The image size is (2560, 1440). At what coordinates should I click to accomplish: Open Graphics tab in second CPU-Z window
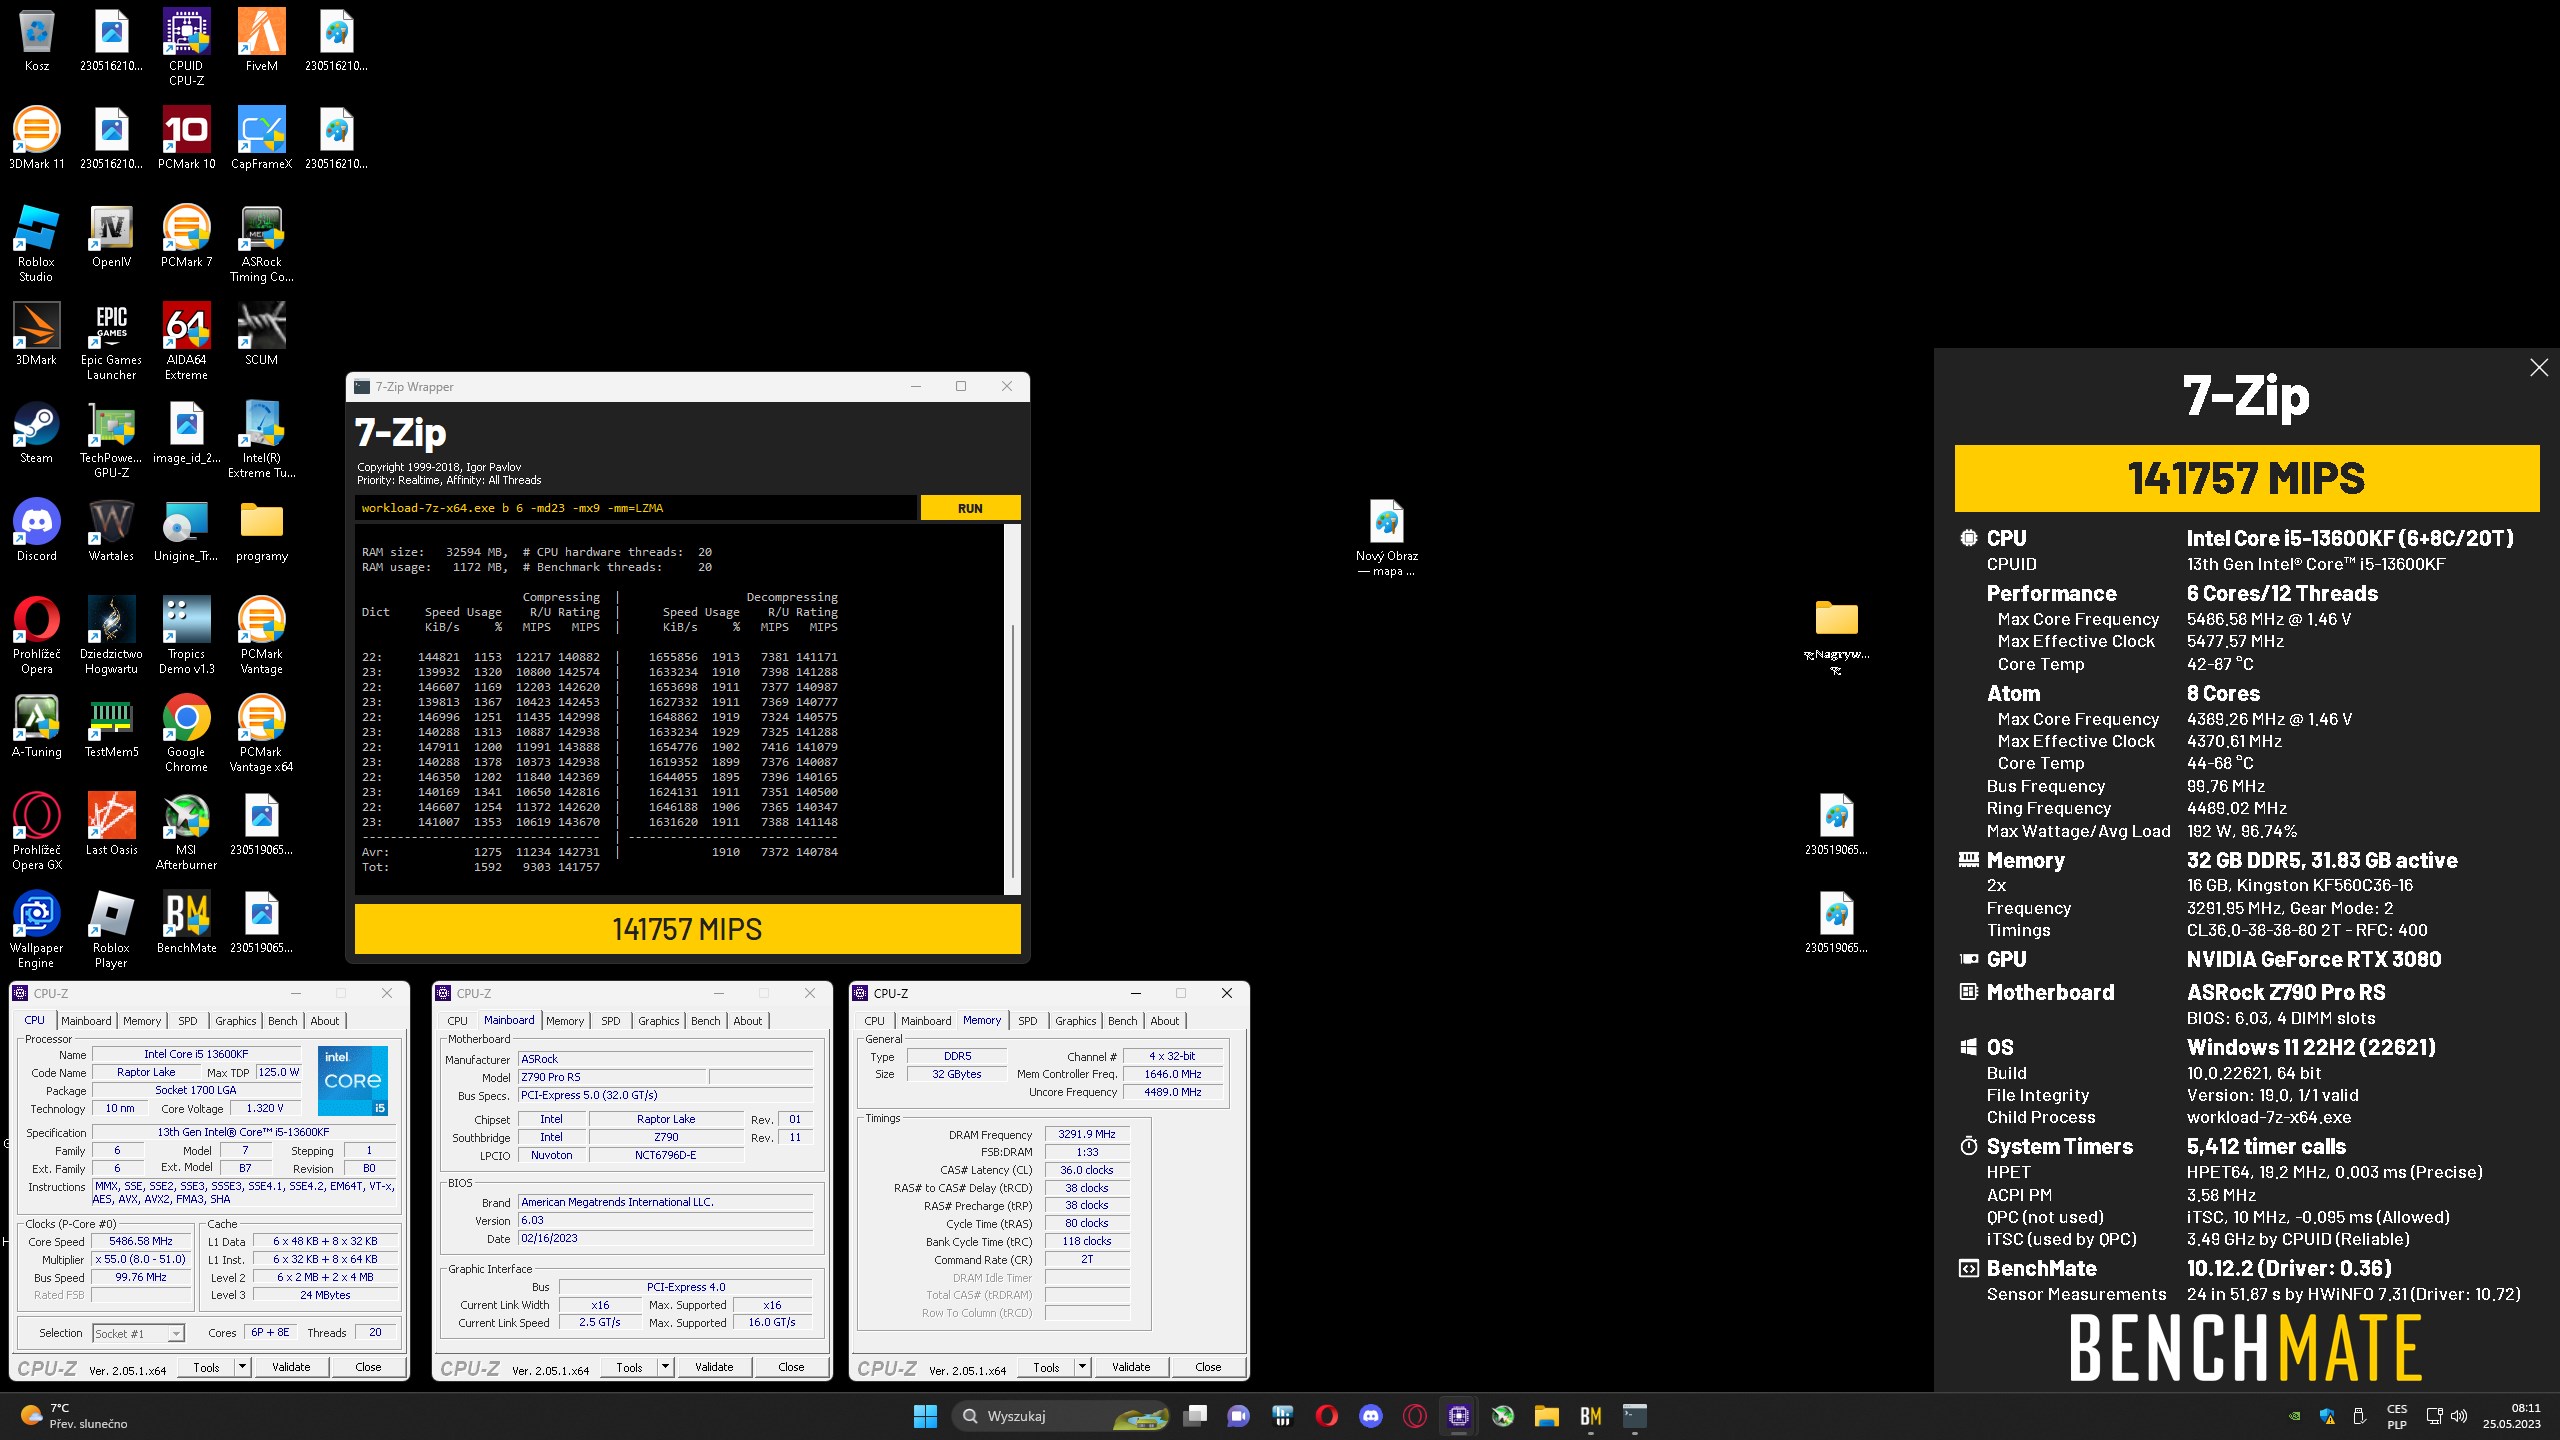coord(658,1021)
